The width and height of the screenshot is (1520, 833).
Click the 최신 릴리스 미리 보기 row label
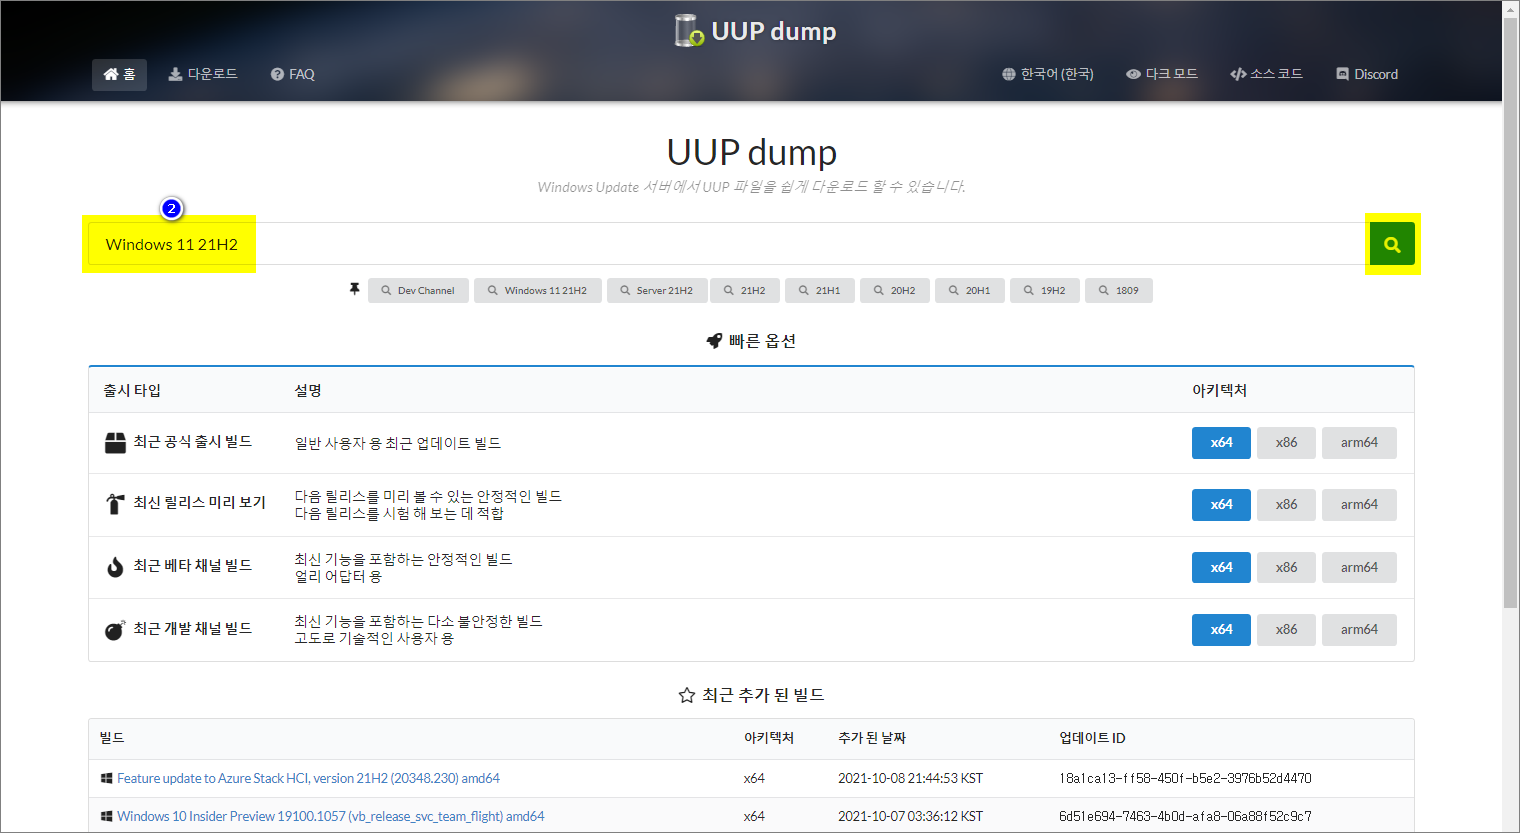(200, 503)
